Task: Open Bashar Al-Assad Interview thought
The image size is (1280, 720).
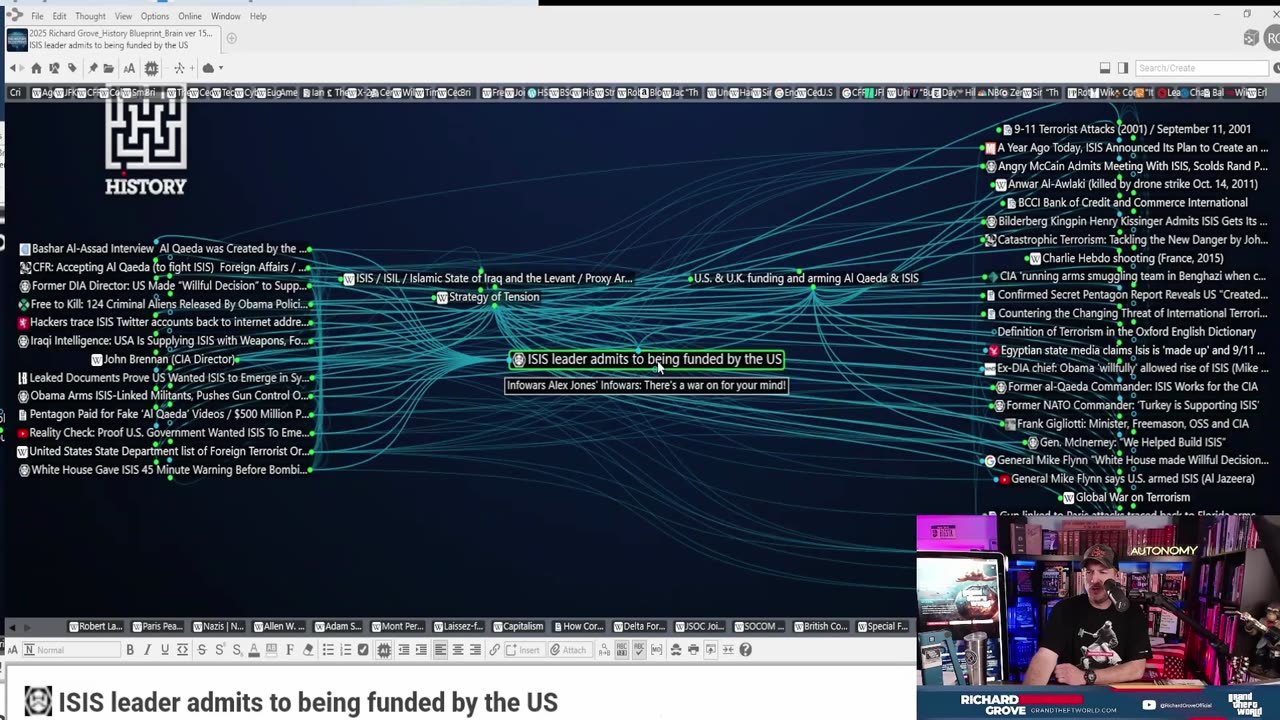Action: 164,248
